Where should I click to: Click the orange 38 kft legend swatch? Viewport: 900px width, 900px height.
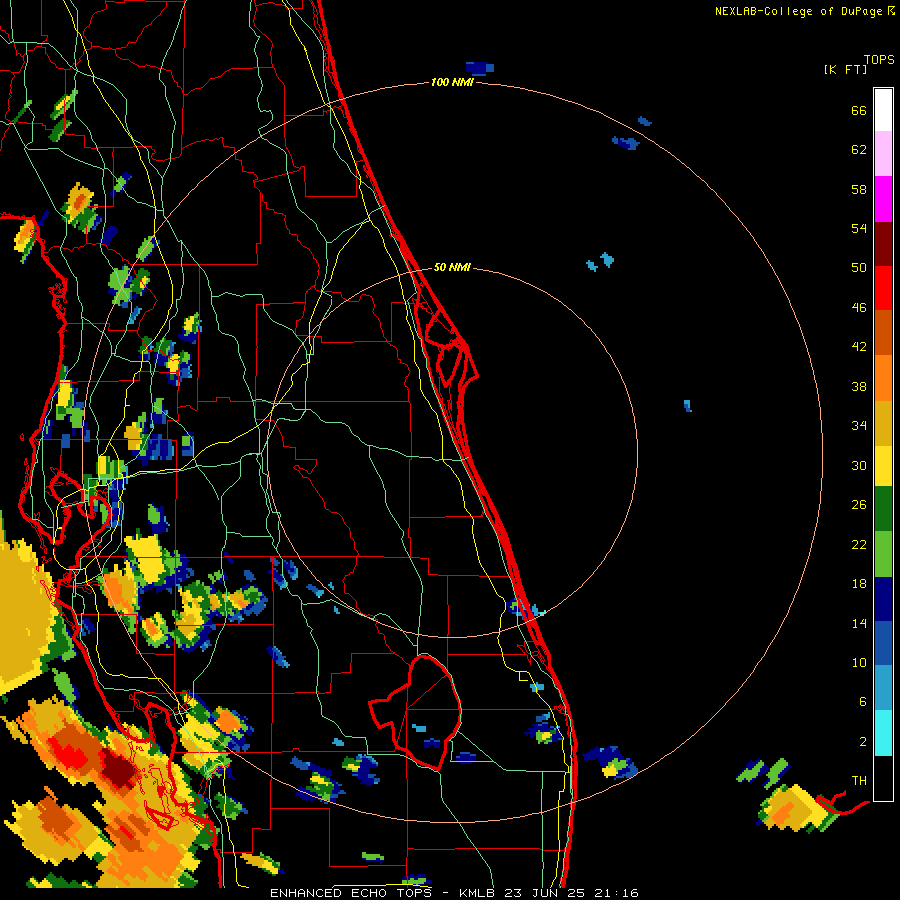click(883, 378)
